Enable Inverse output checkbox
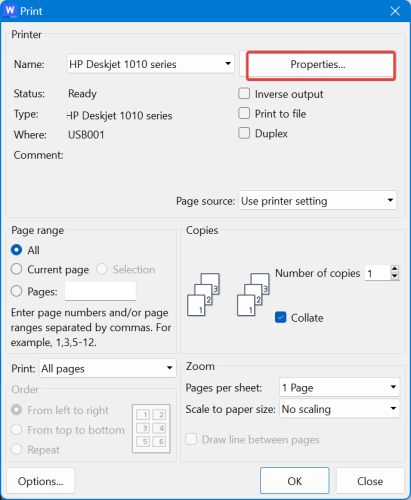 click(x=244, y=94)
